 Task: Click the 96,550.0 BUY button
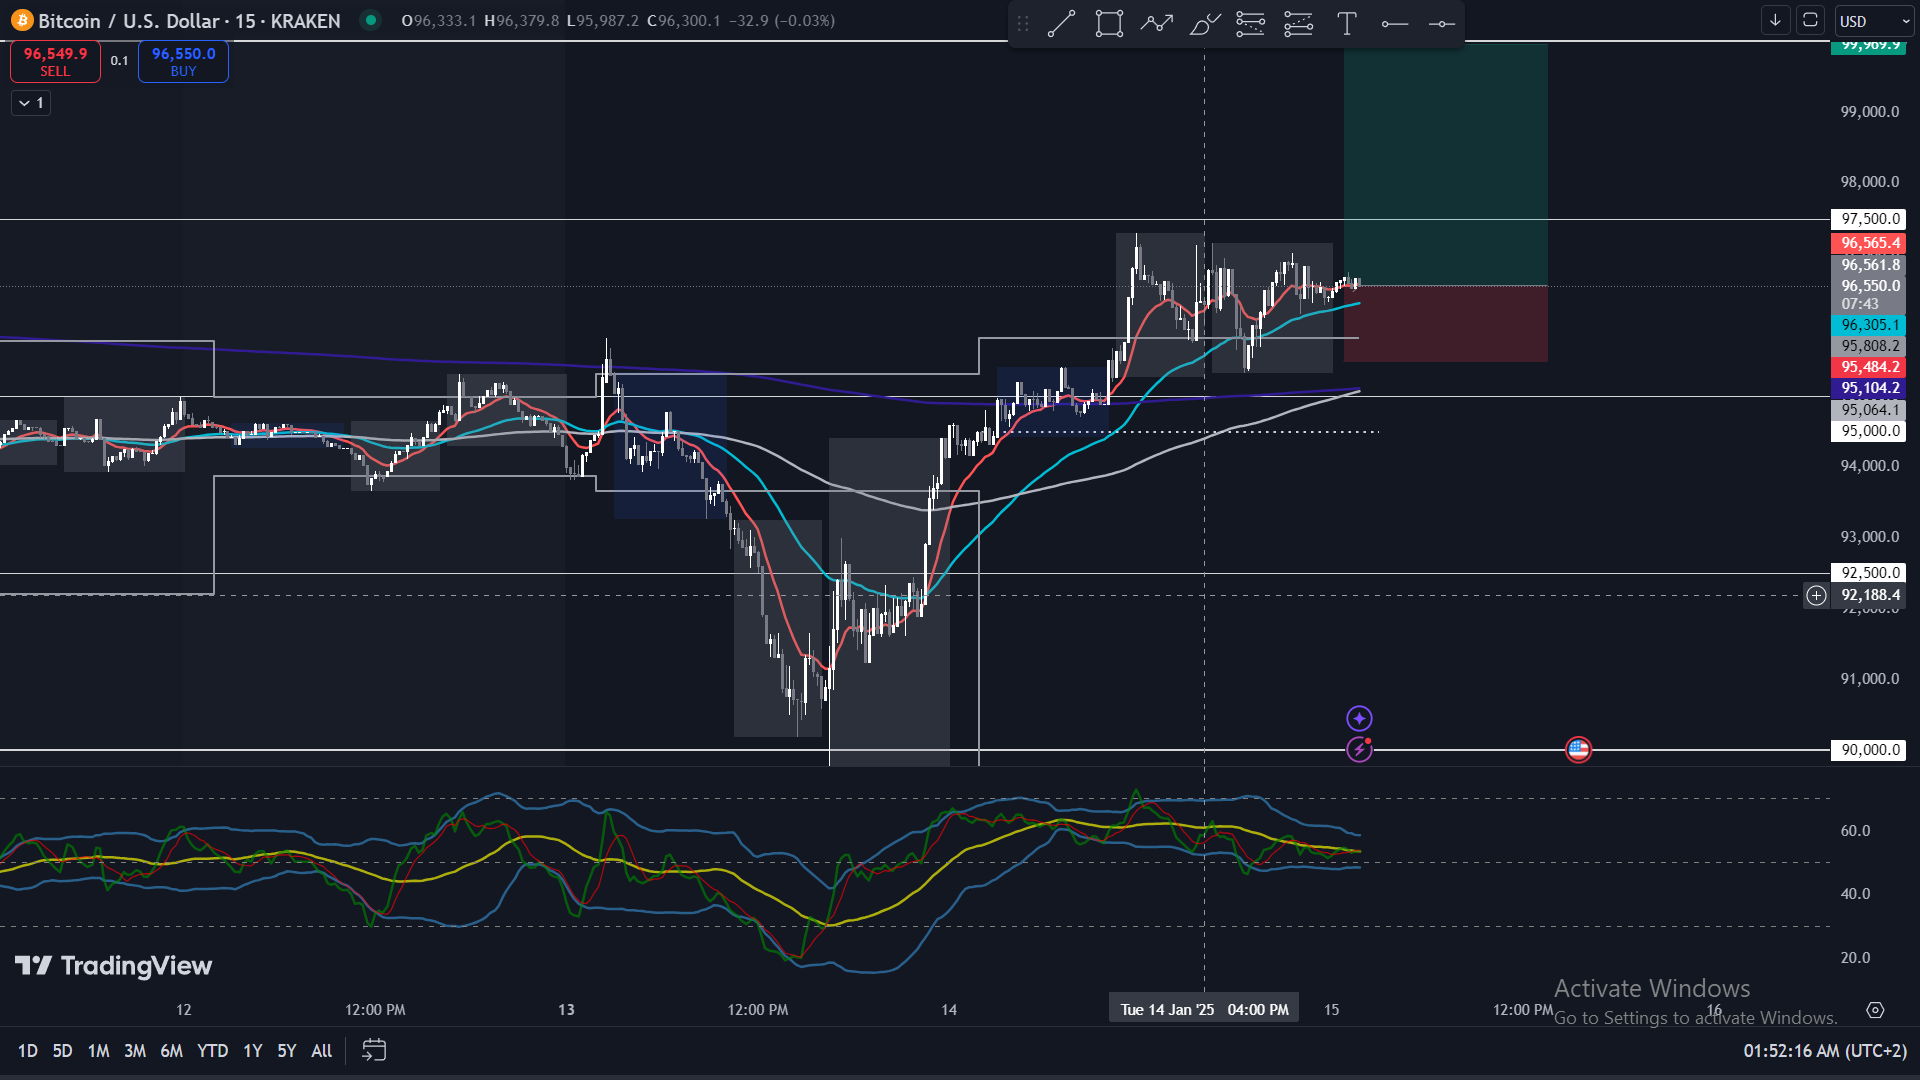tap(183, 61)
